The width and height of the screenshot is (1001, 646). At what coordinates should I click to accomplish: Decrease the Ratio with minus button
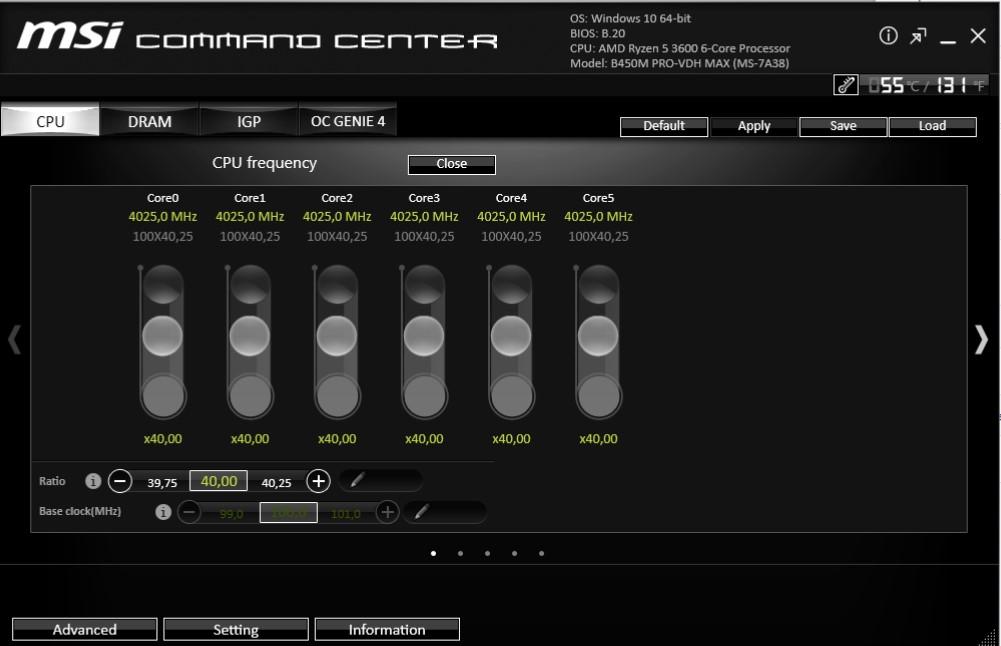(x=120, y=481)
